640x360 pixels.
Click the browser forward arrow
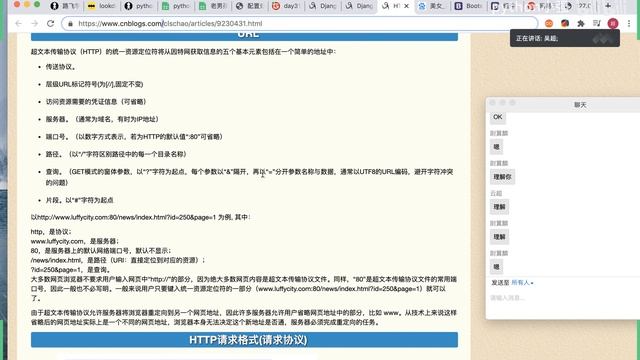click(34, 24)
